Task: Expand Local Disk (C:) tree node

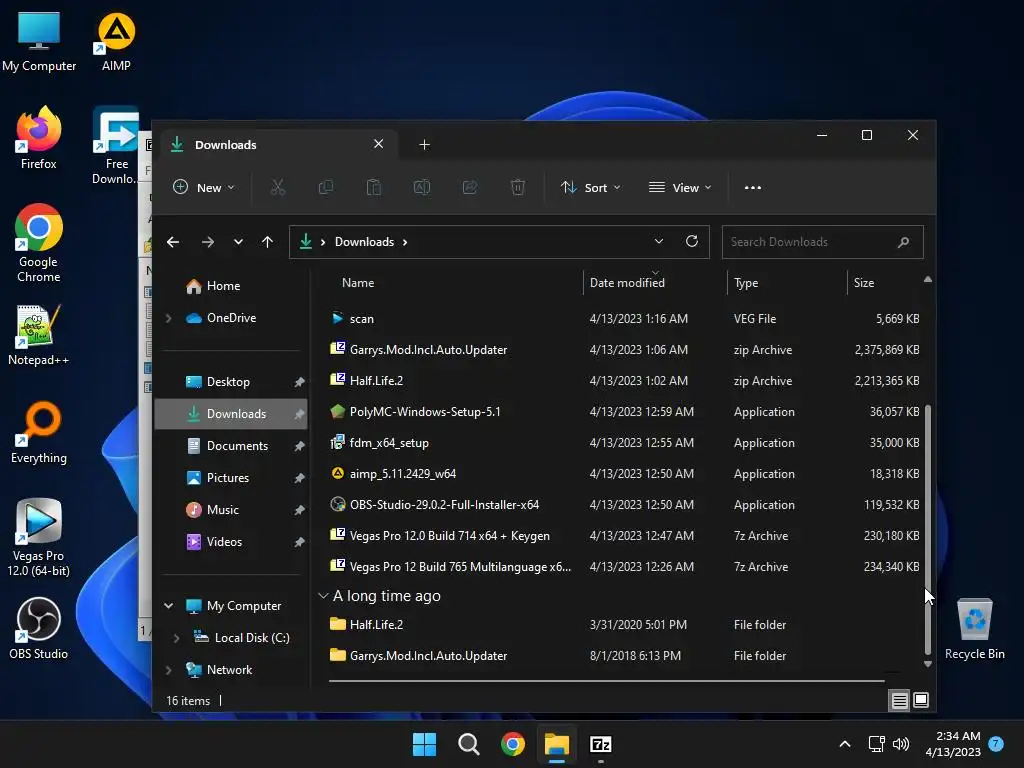Action: pyautogui.click(x=176, y=638)
